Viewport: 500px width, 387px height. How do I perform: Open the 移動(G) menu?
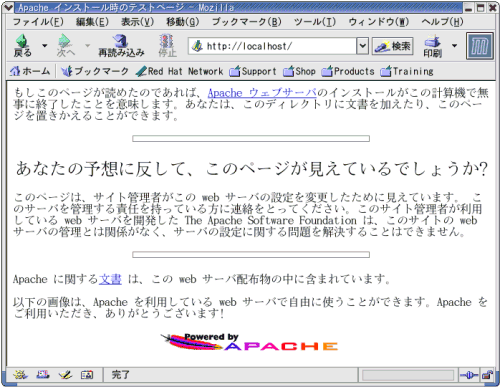(183, 22)
